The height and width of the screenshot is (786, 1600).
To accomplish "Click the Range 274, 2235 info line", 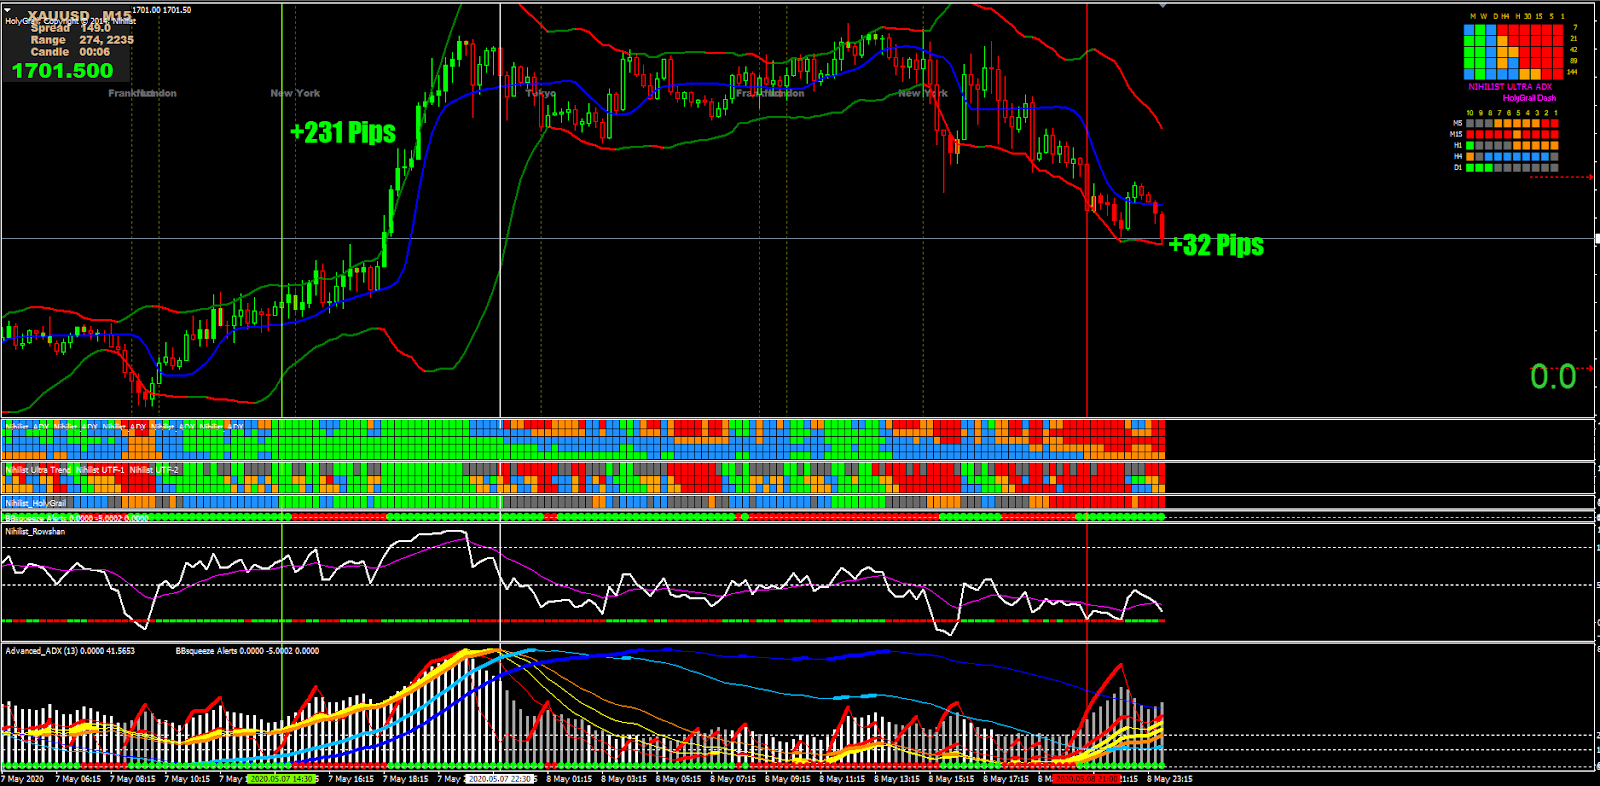I will pyautogui.click(x=82, y=40).
